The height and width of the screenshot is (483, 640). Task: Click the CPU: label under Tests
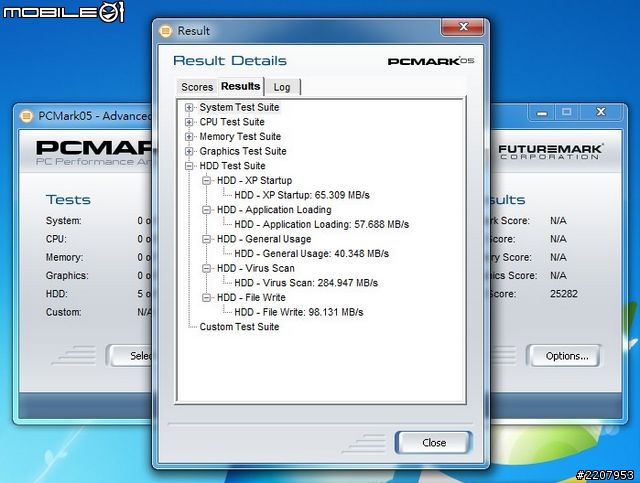point(56,239)
